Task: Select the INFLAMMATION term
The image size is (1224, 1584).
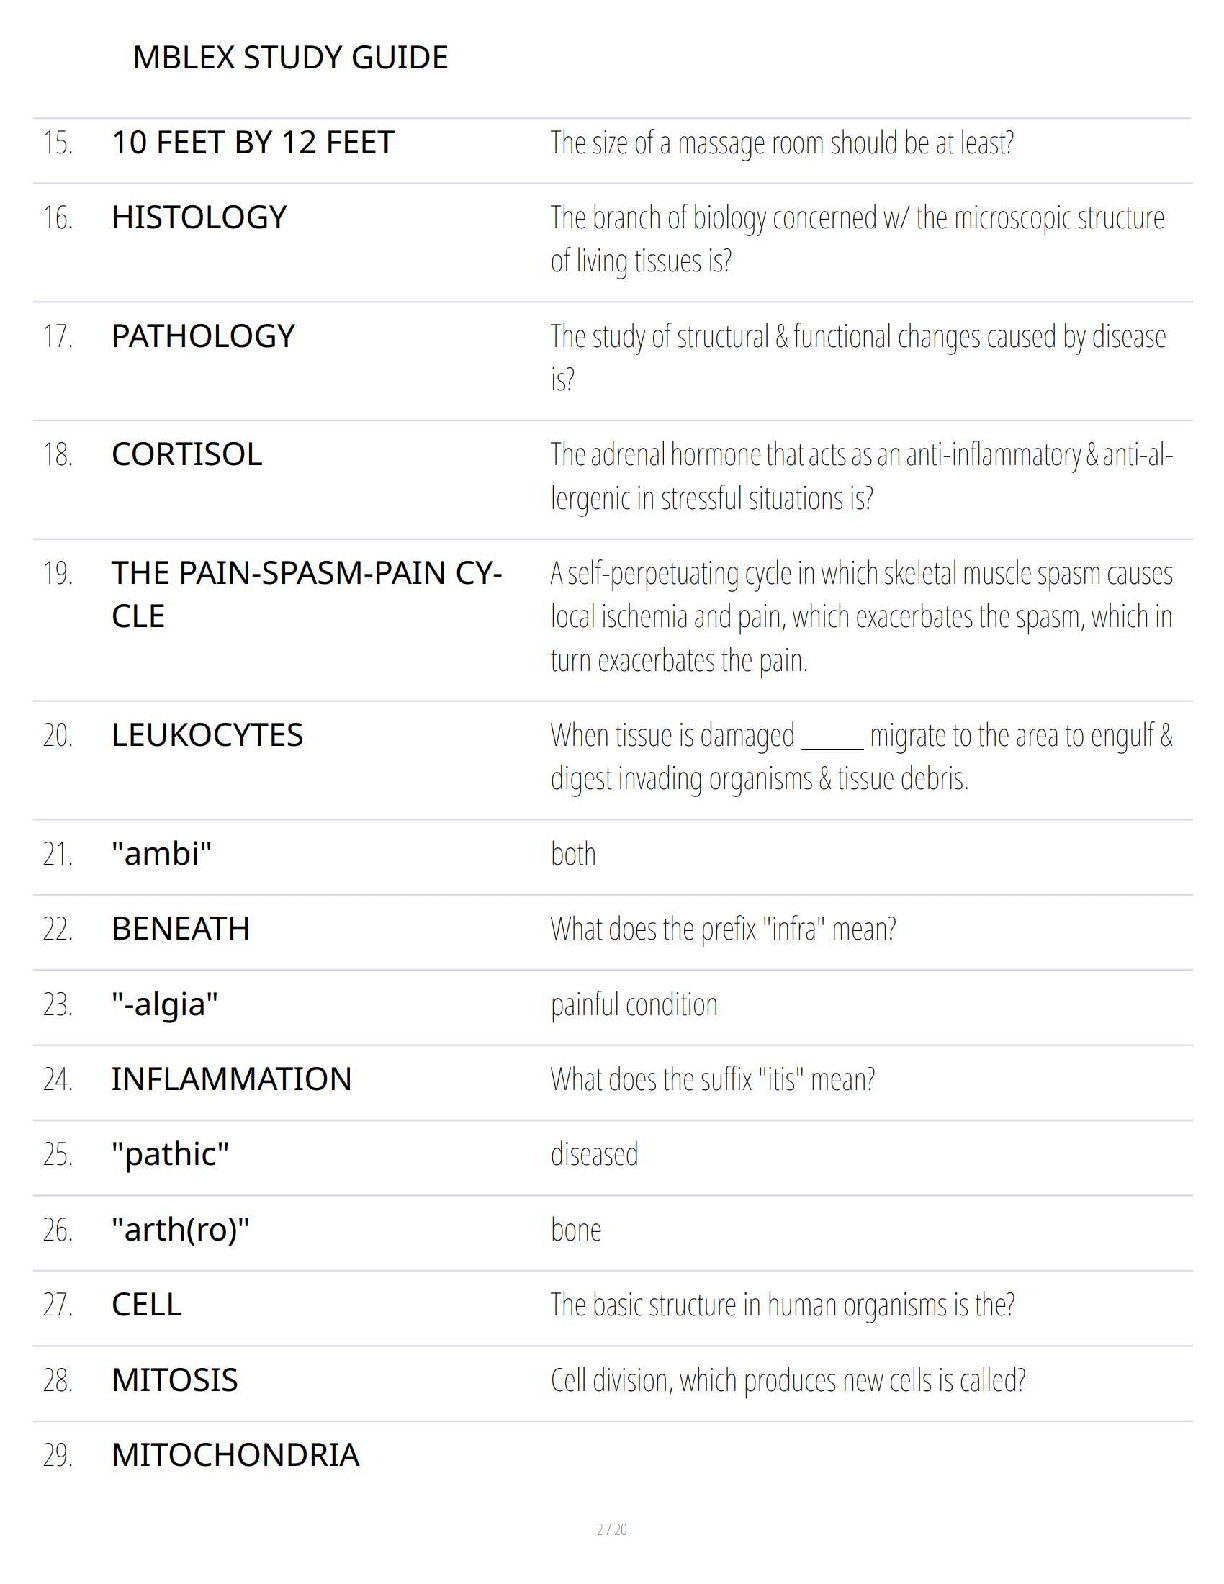Action: point(231,1079)
